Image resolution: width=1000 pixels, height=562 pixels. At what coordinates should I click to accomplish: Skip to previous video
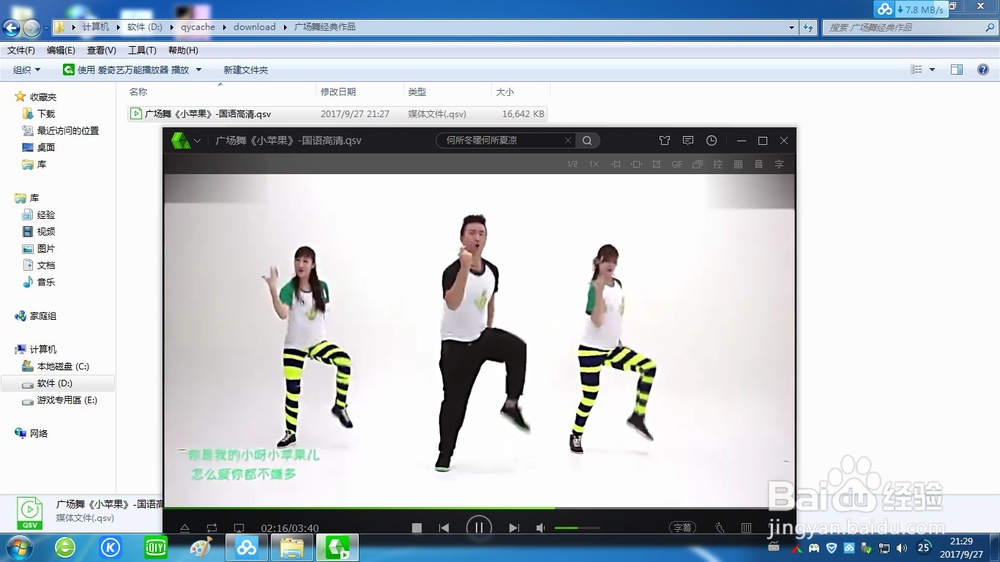pyautogui.click(x=444, y=528)
